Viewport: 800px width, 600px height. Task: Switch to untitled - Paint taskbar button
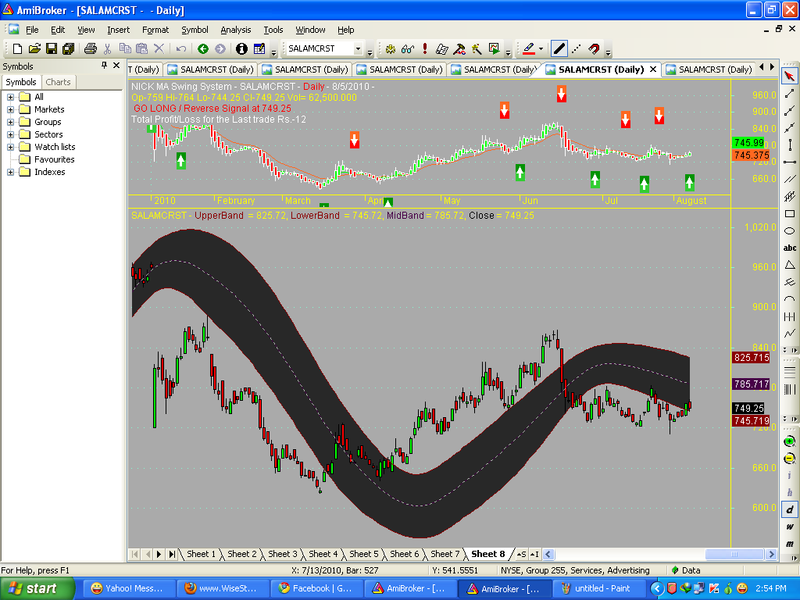point(601,588)
